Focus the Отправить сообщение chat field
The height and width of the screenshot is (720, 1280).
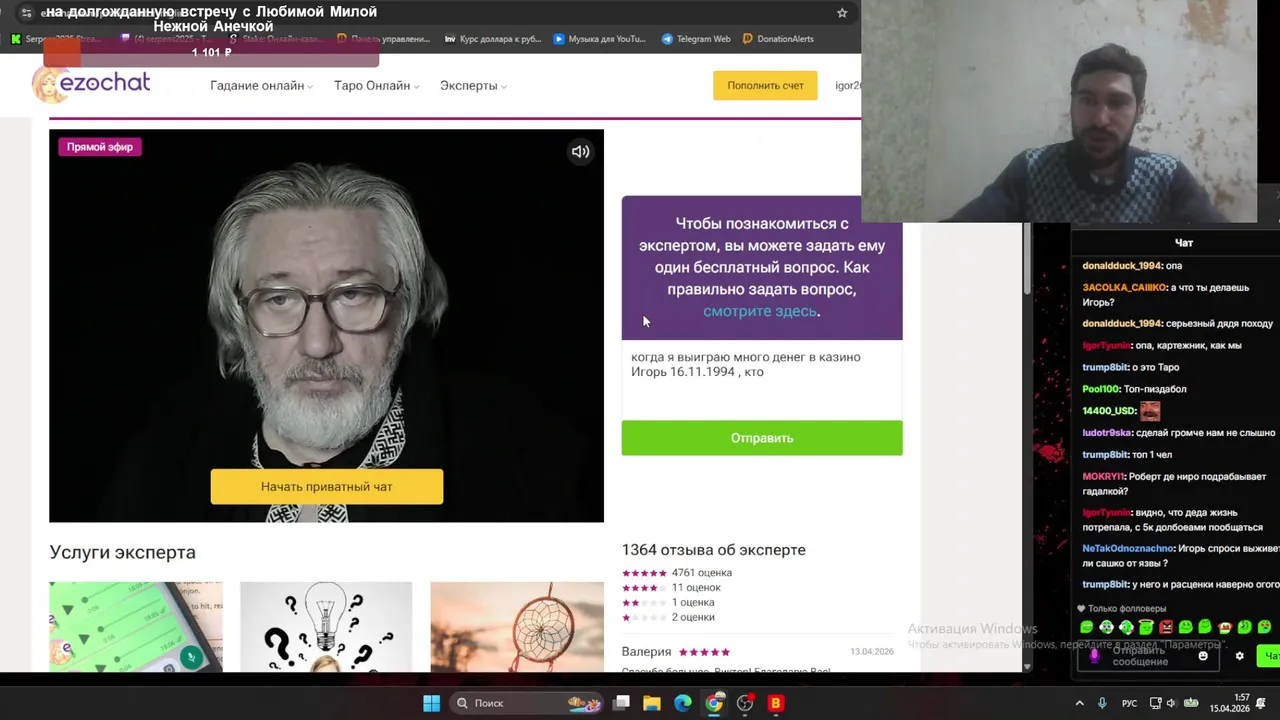tap(1148, 656)
